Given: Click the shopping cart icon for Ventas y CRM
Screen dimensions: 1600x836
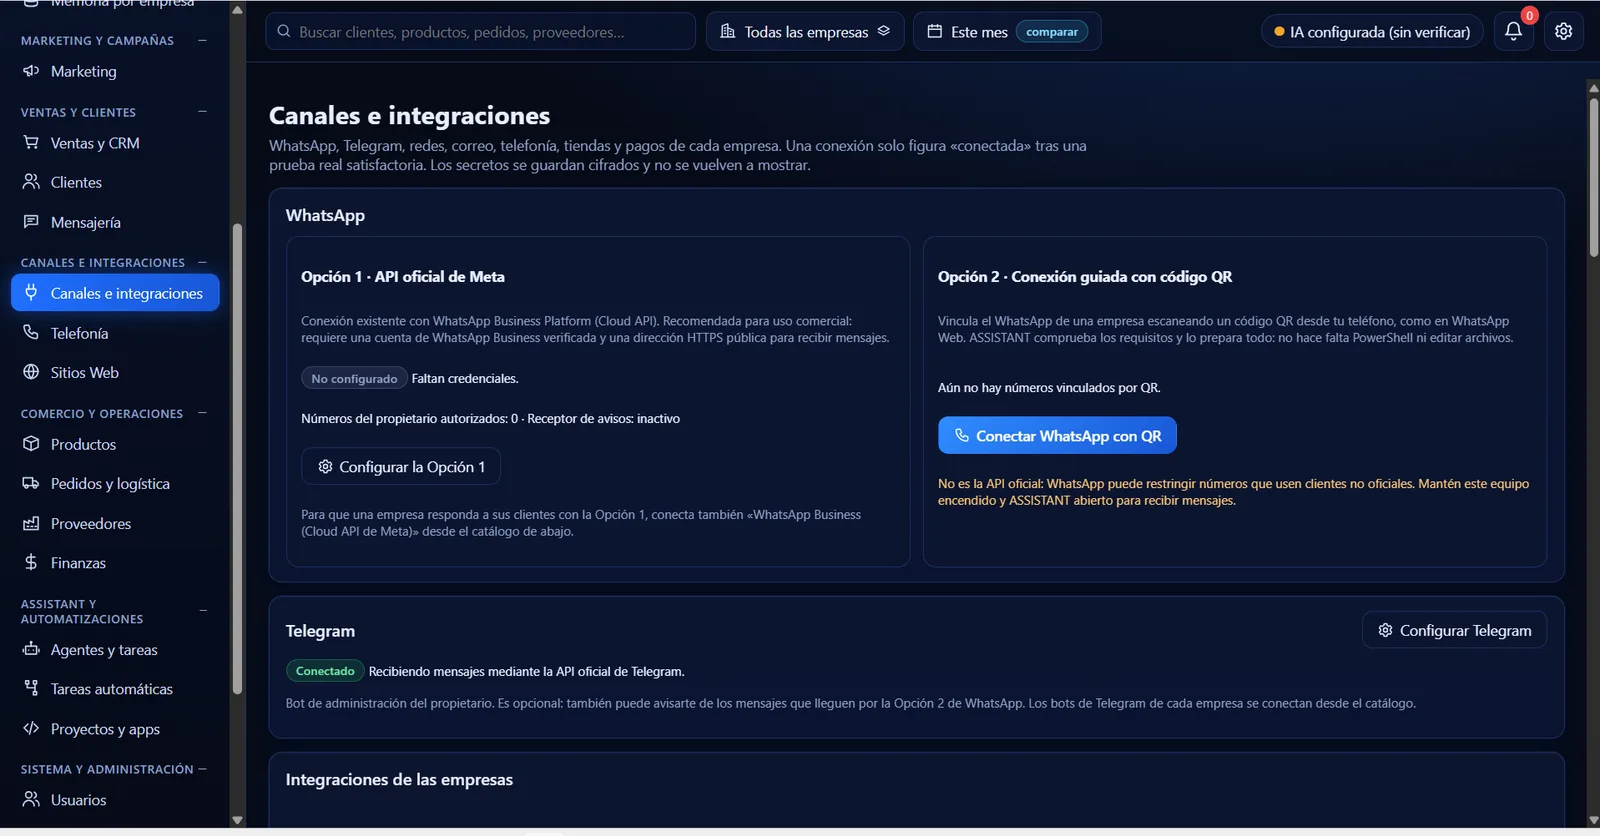Looking at the screenshot, I should click(x=31, y=143).
